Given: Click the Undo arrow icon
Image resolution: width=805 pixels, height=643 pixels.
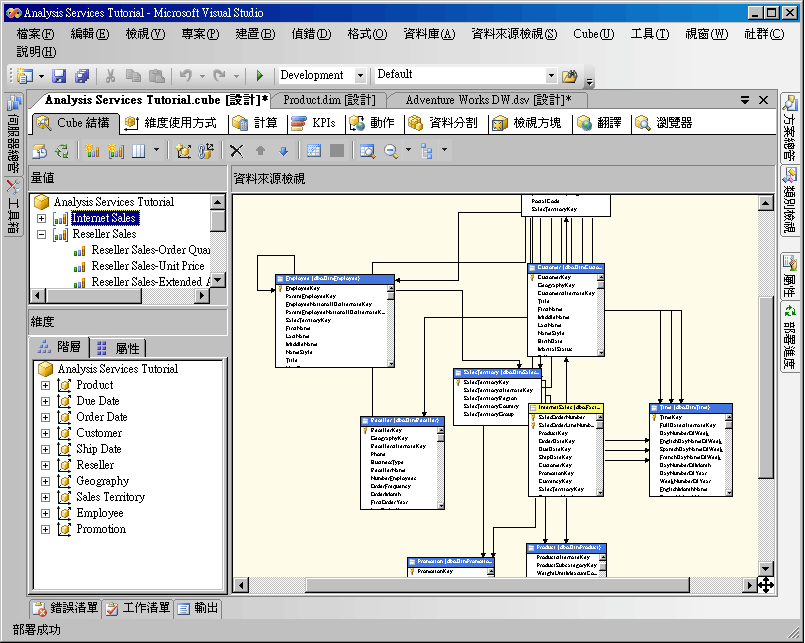Looking at the screenshot, I should tap(185, 76).
